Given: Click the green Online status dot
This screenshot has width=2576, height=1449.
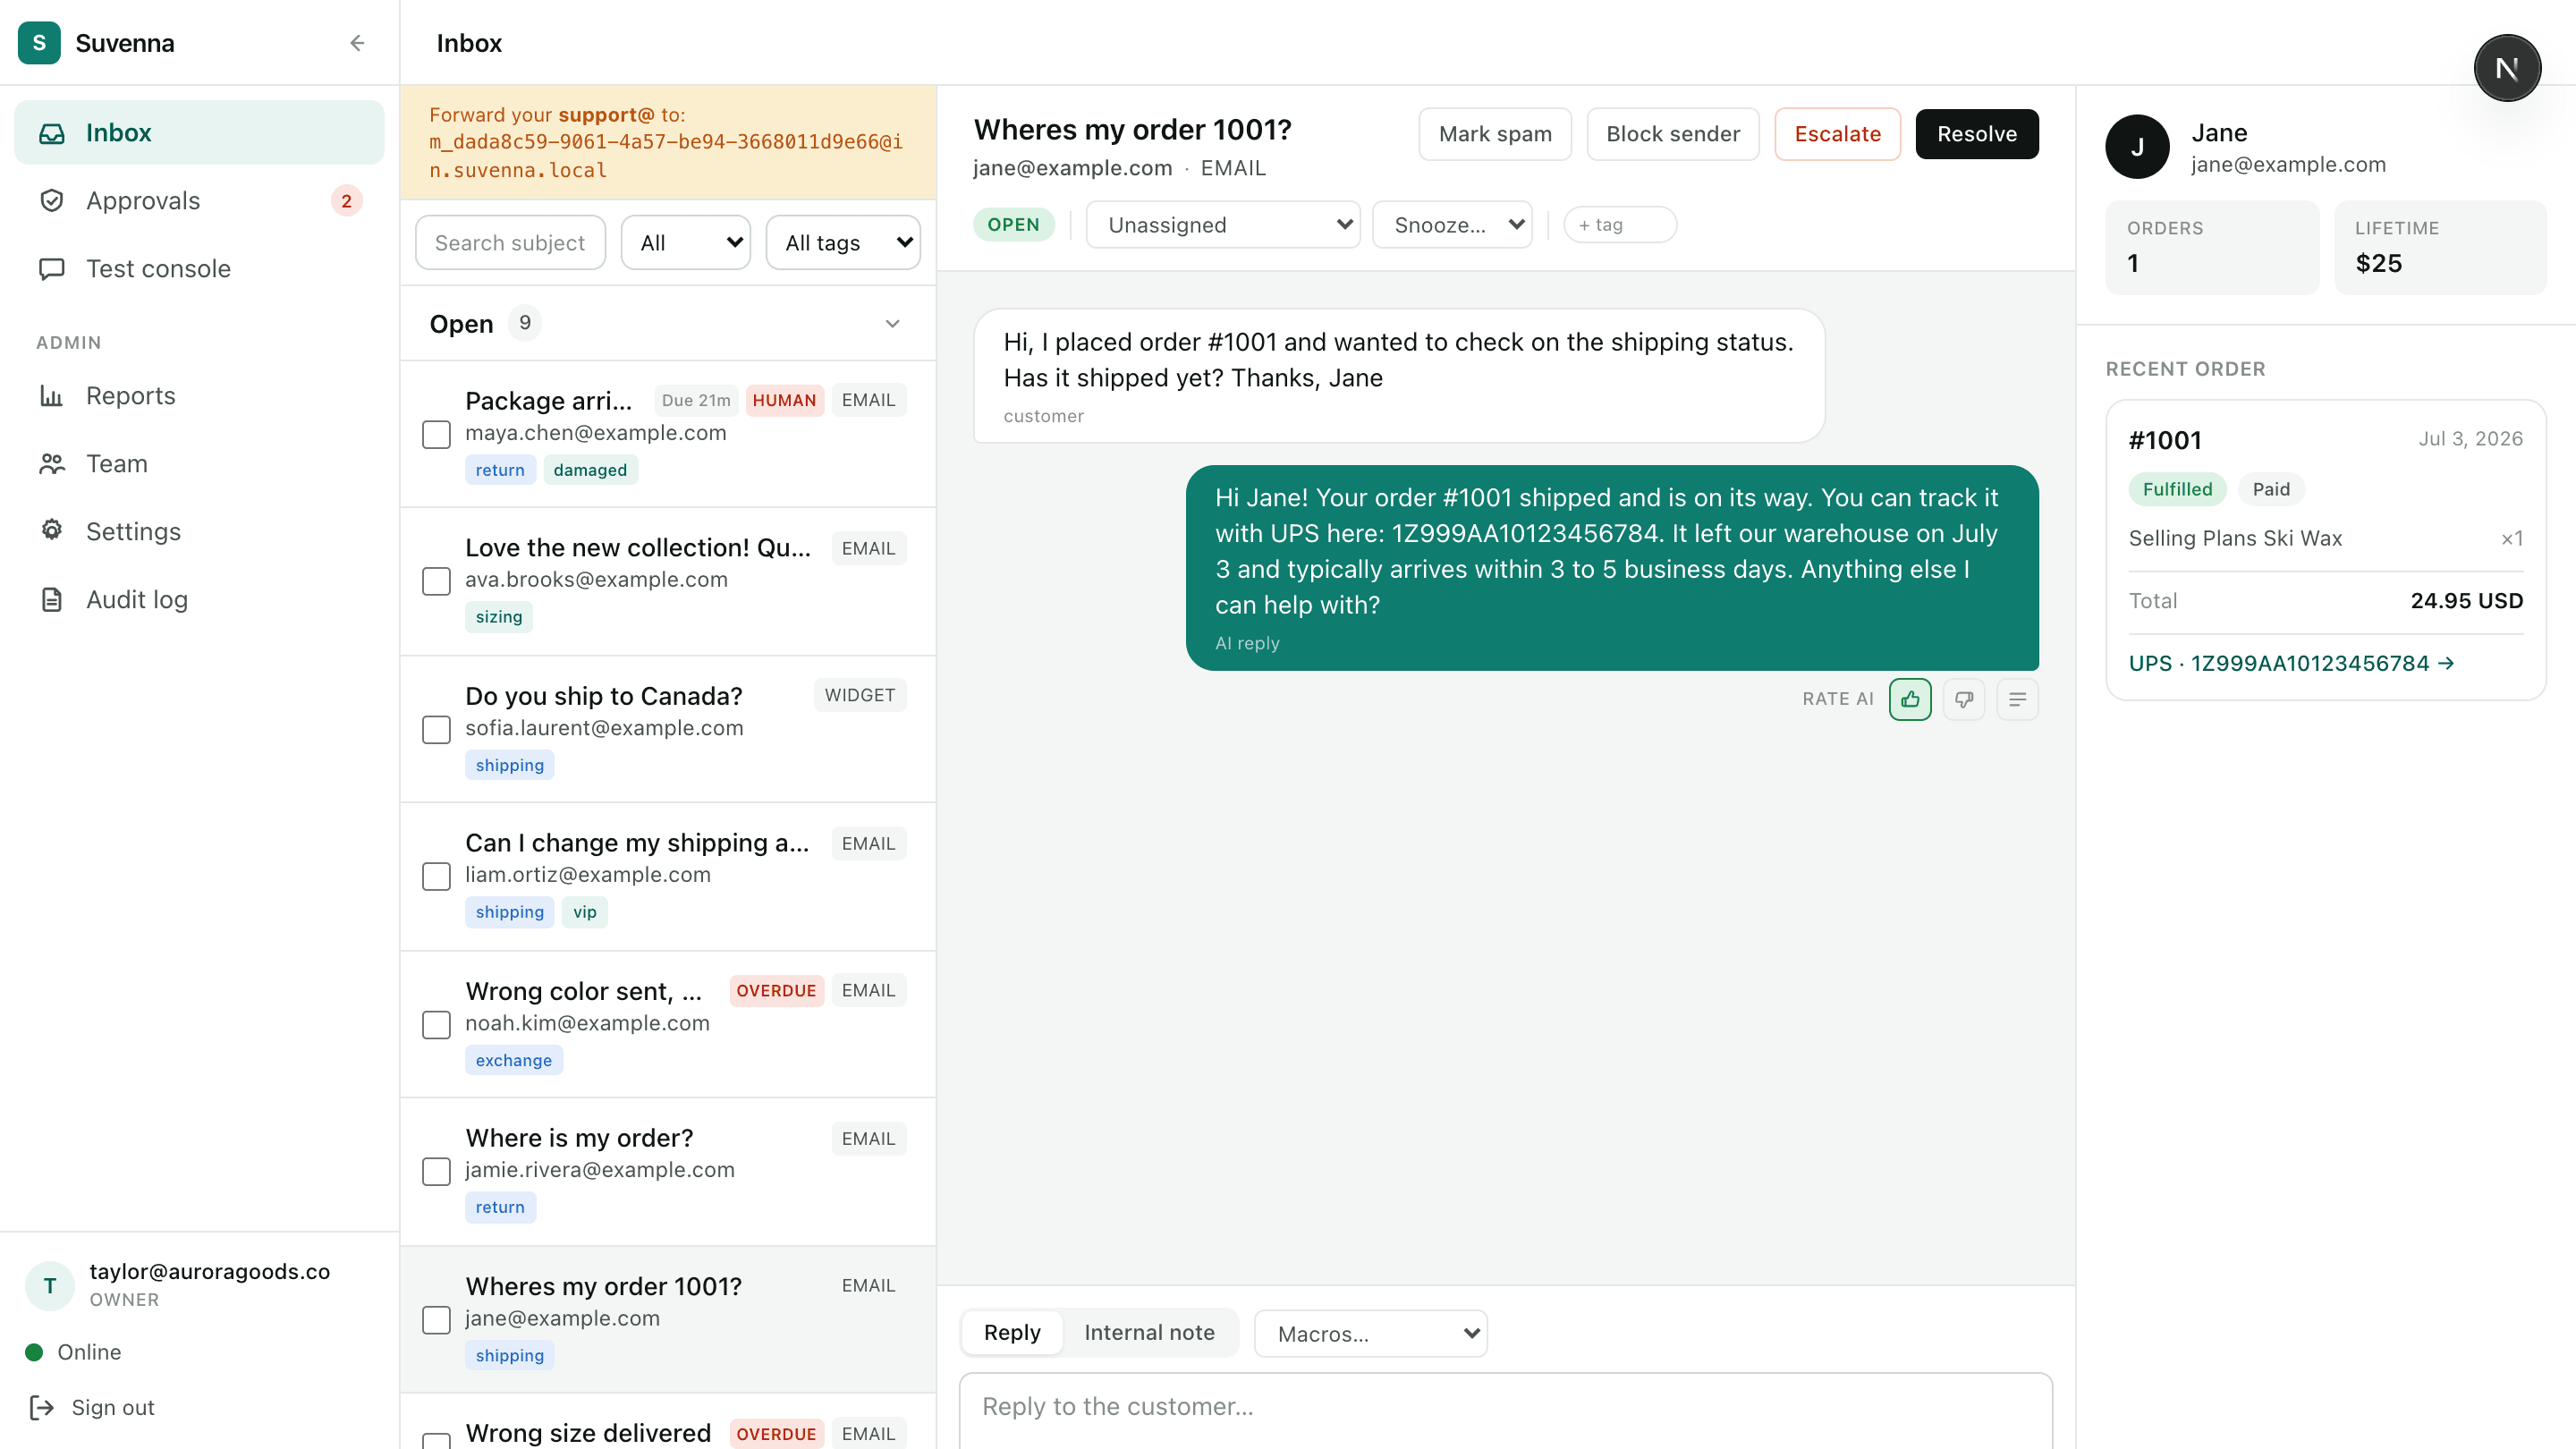Looking at the screenshot, I should [34, 1352].
